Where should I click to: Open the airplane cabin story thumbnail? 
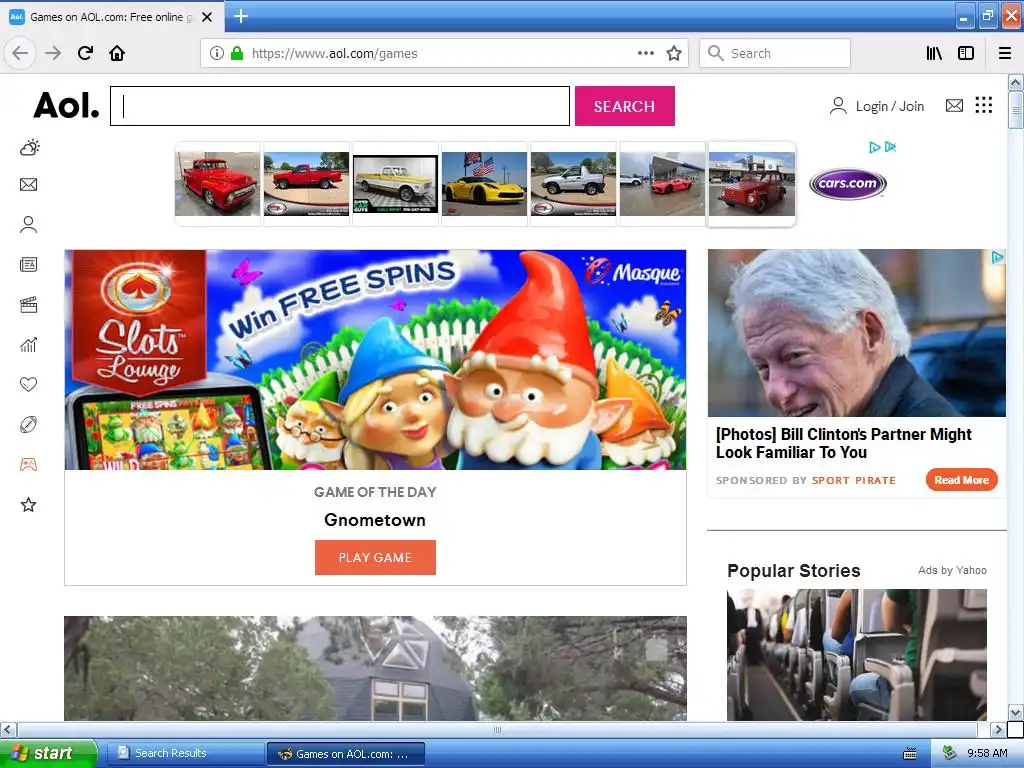tap(857, 655)
